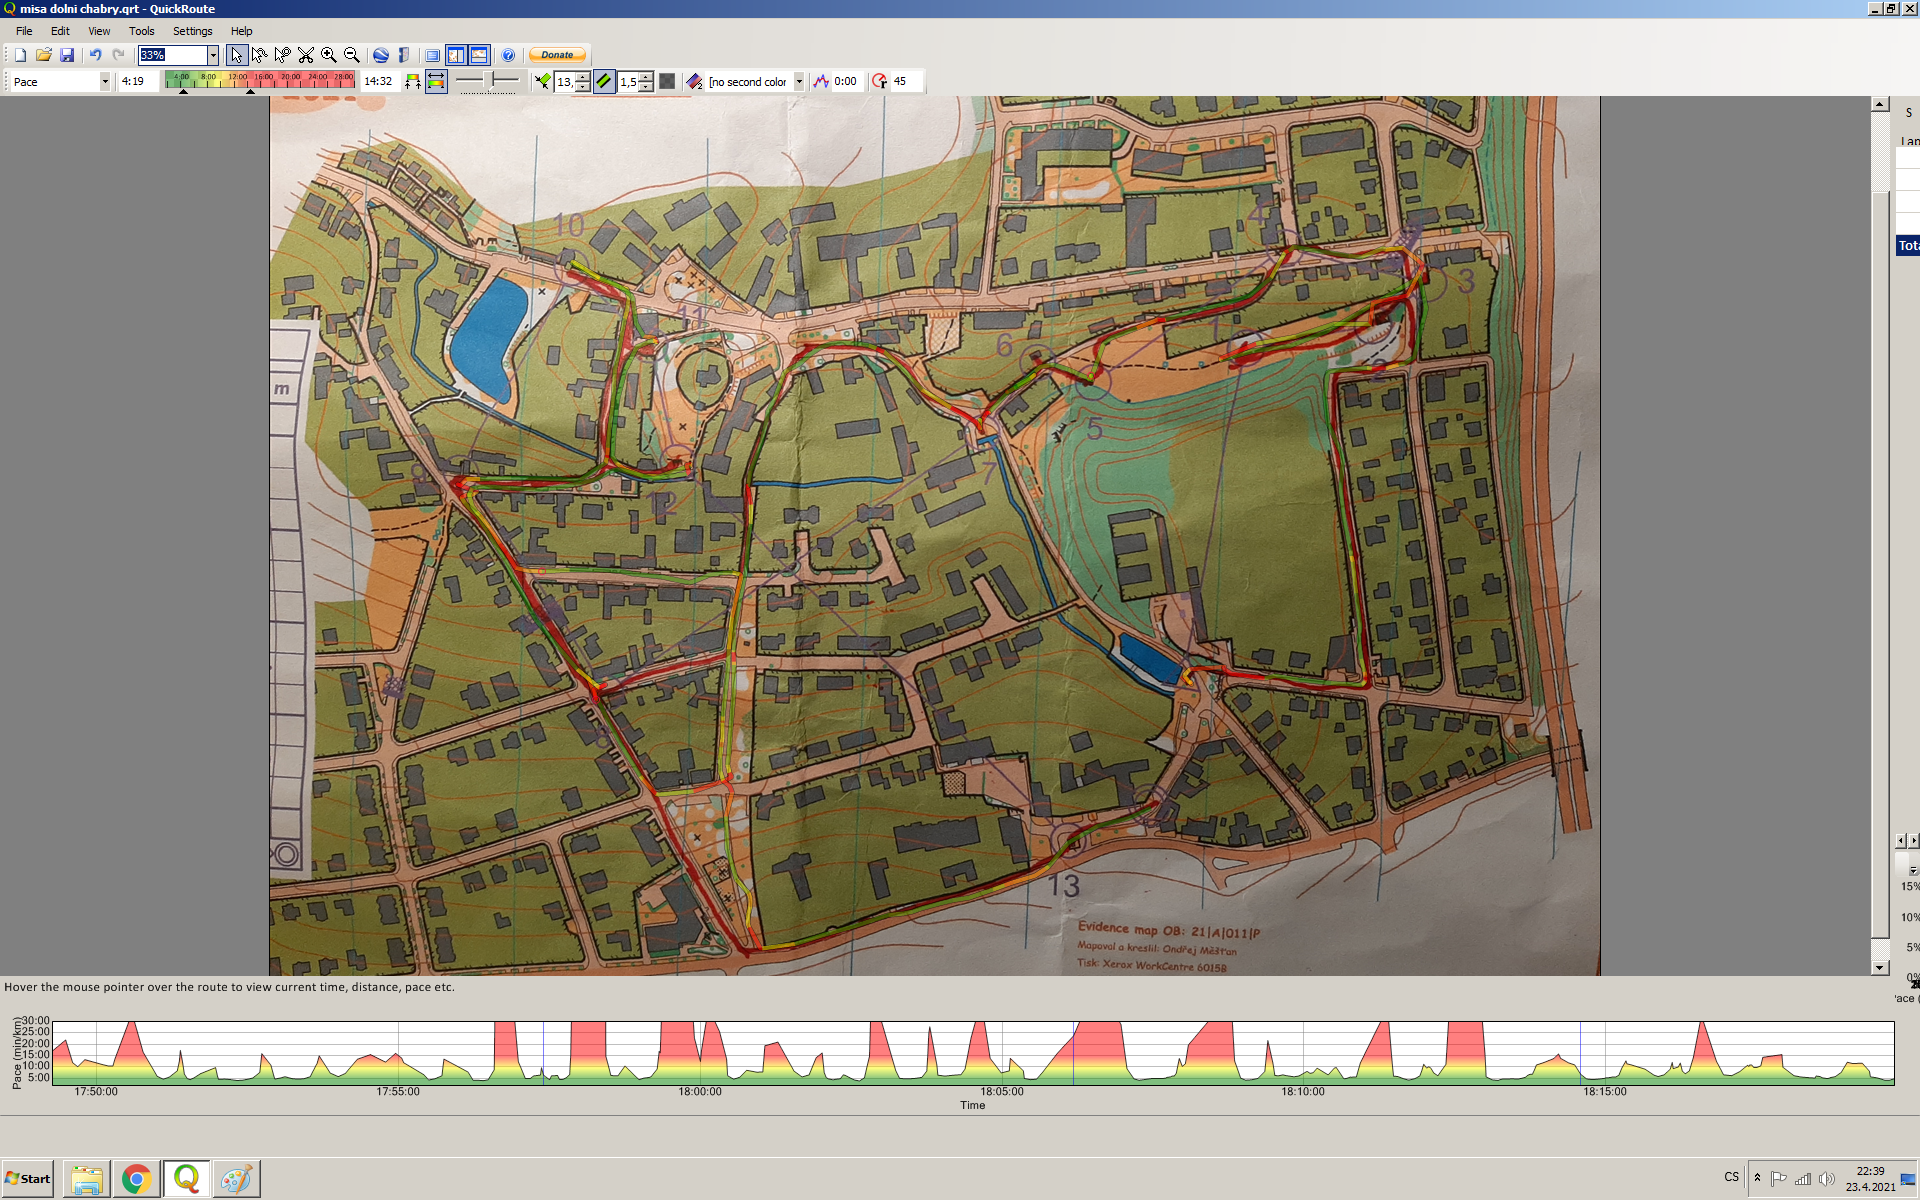Click auto-adjust color range icon
Viewport: 1920px width, 1200px height.
click(413, 82)
